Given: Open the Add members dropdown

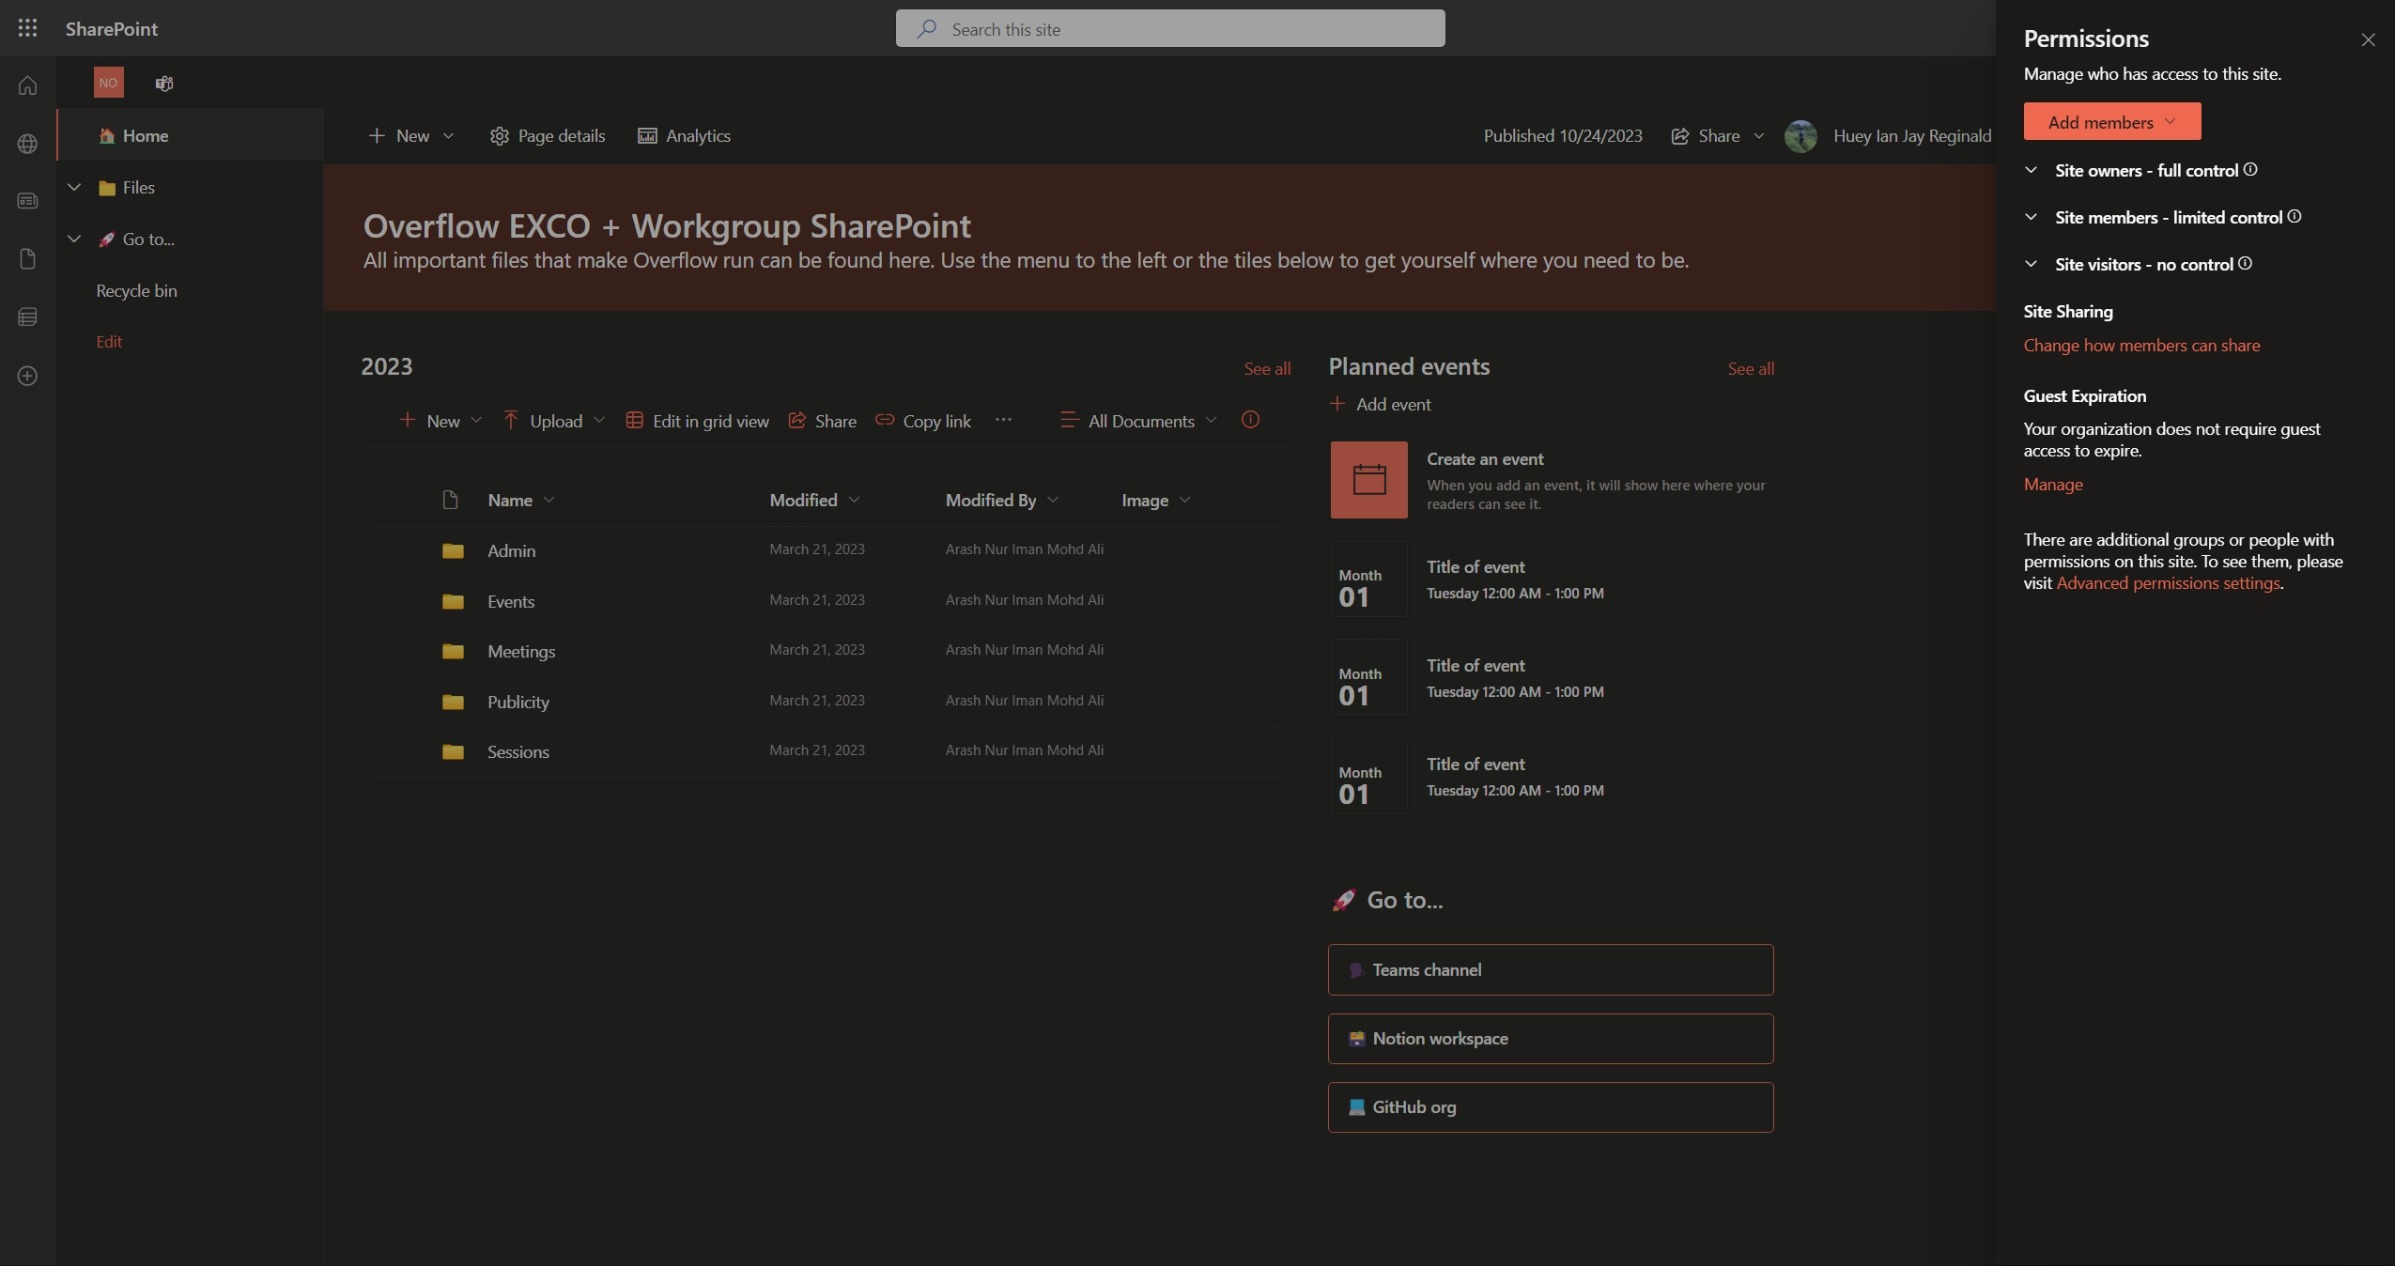Looking at the screenshot, I should (2111, 122).
